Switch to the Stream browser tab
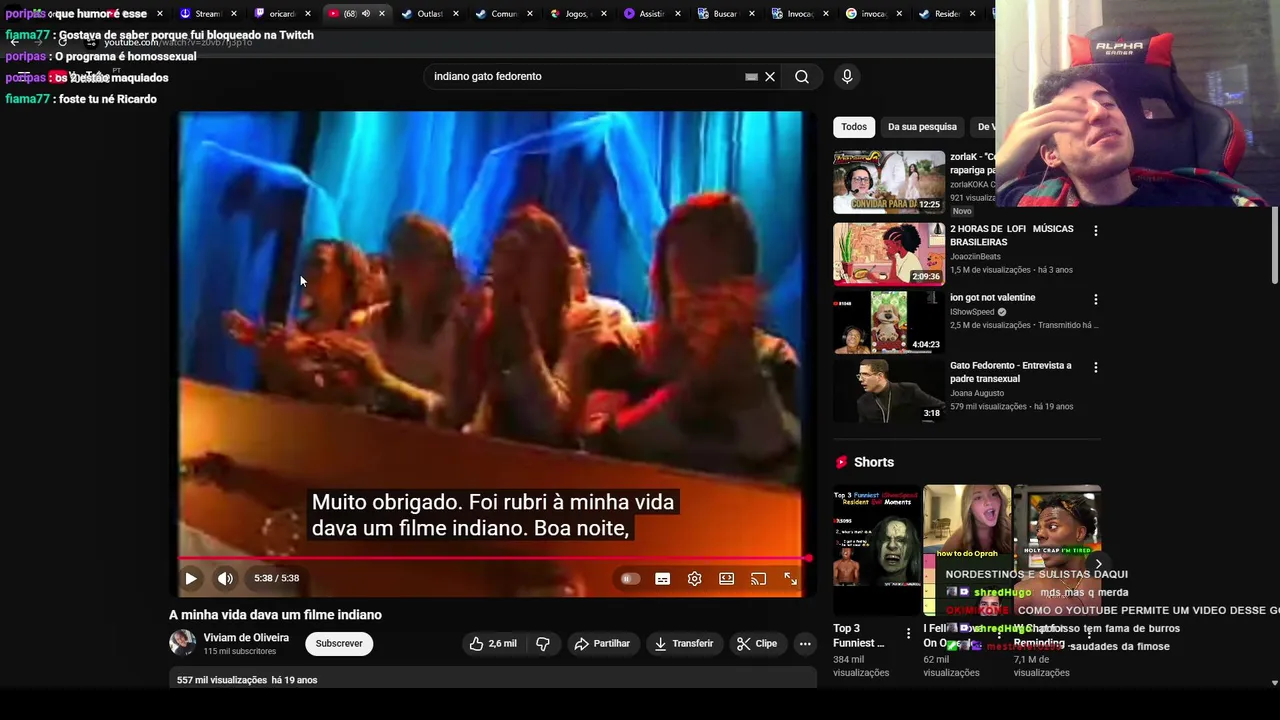Image resolution: width=1280 pixels, height=720 pixels. [x=207, y=14]
